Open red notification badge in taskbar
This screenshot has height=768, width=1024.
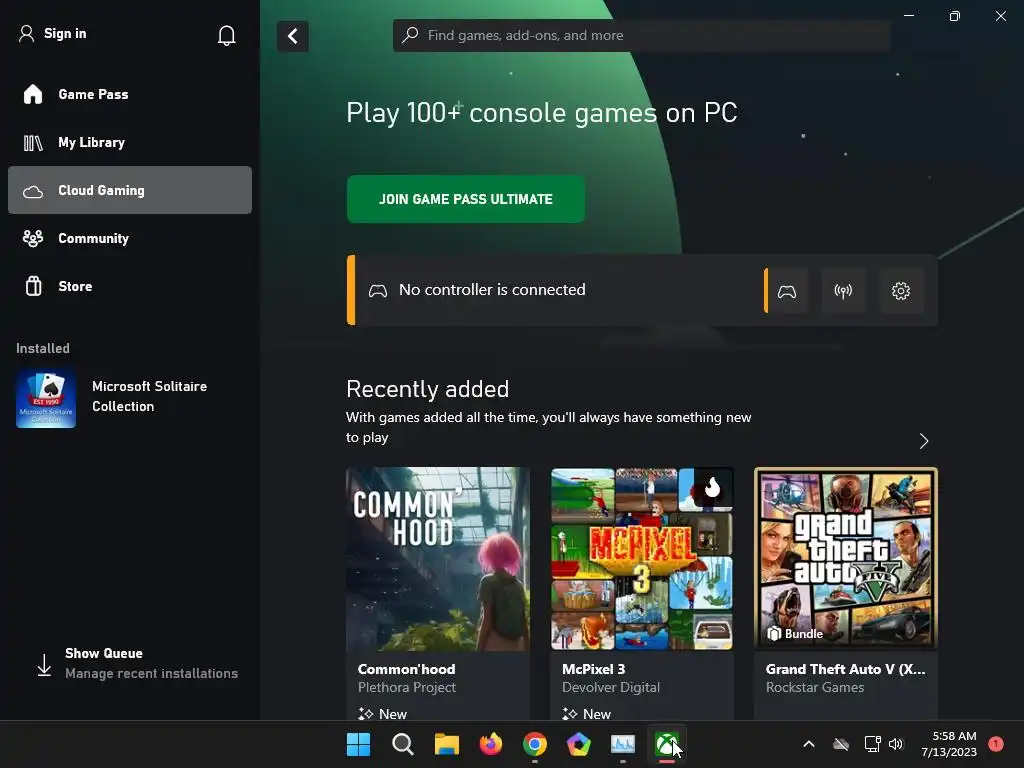click(996, 744)
